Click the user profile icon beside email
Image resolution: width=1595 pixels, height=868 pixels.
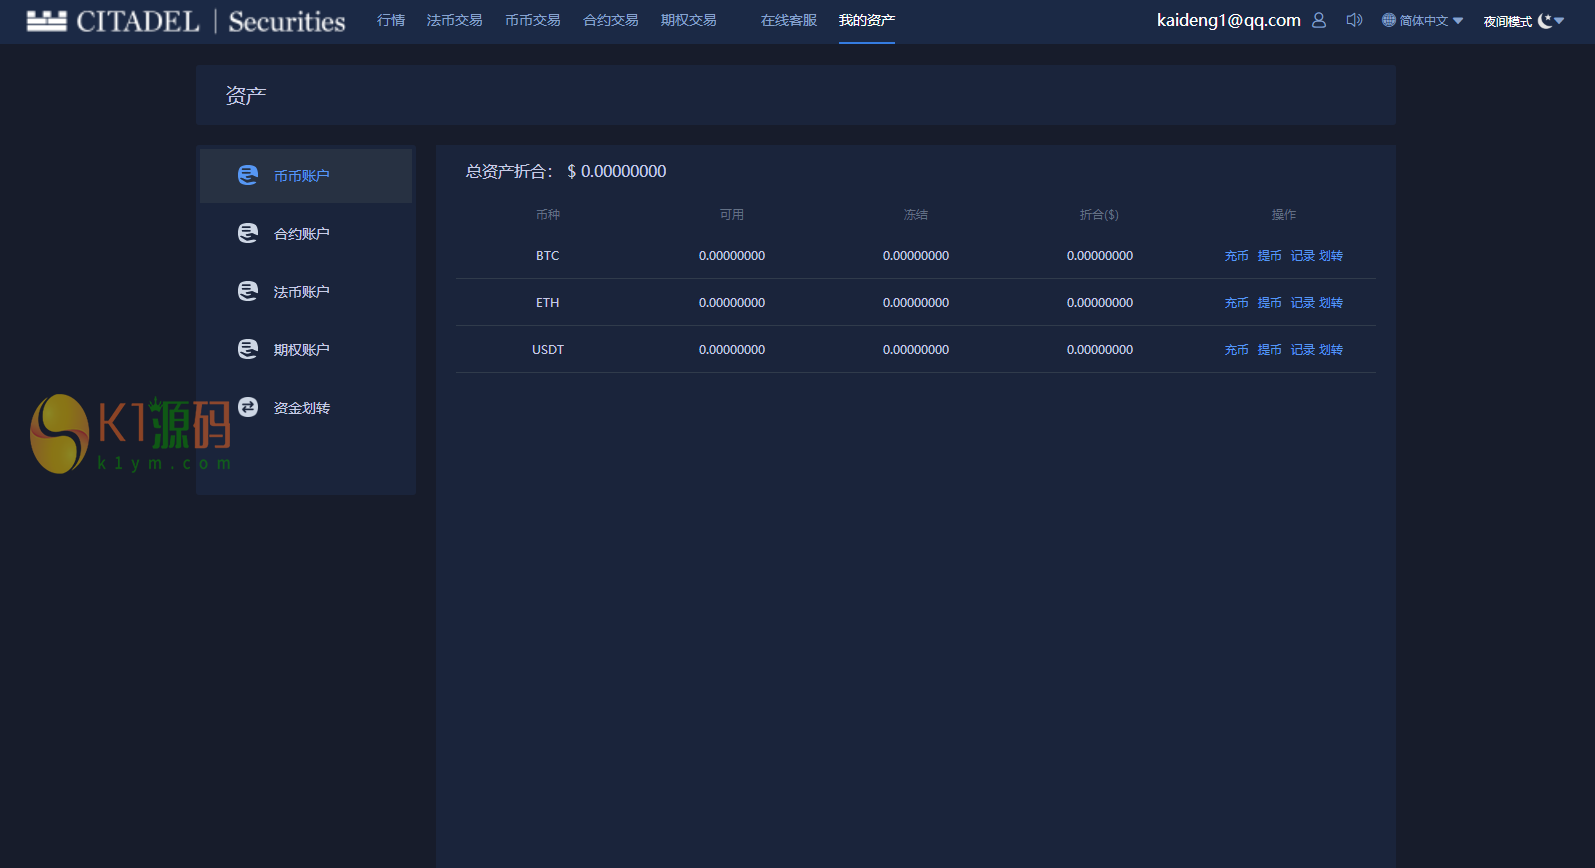click(1319, 20)
